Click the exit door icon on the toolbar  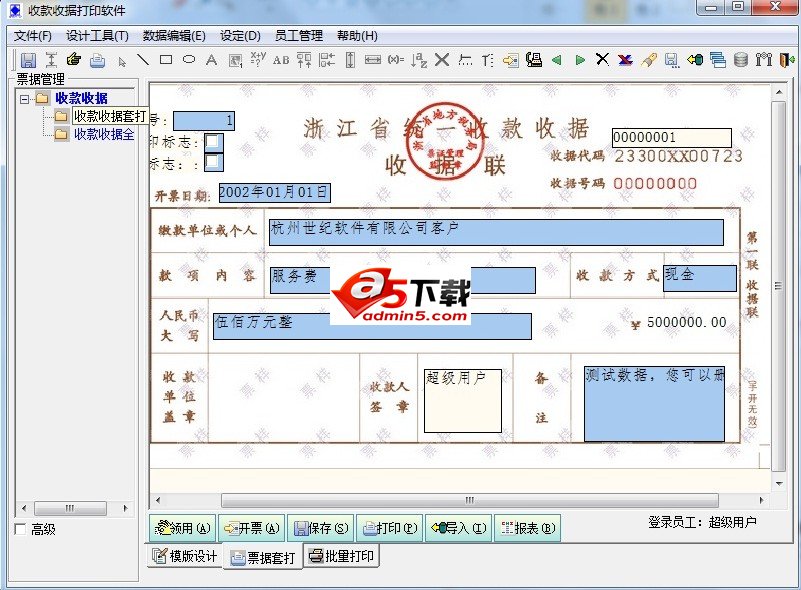pos(783,61)
